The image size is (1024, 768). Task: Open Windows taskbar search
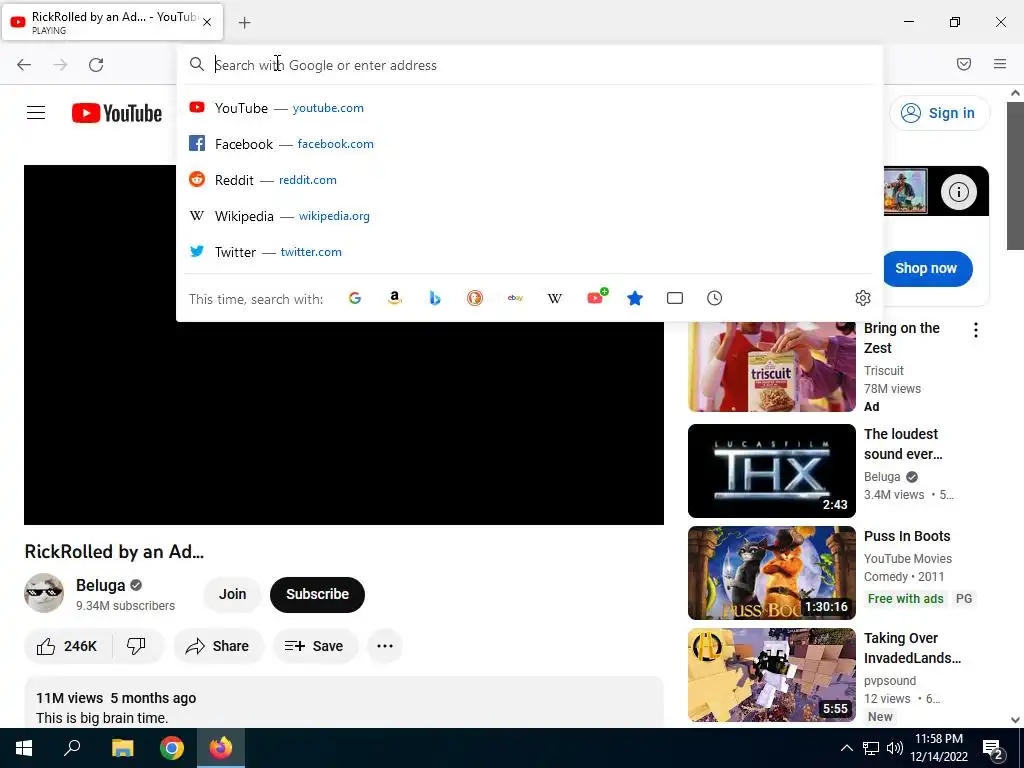pyautogui.click(x=72, y=748)
